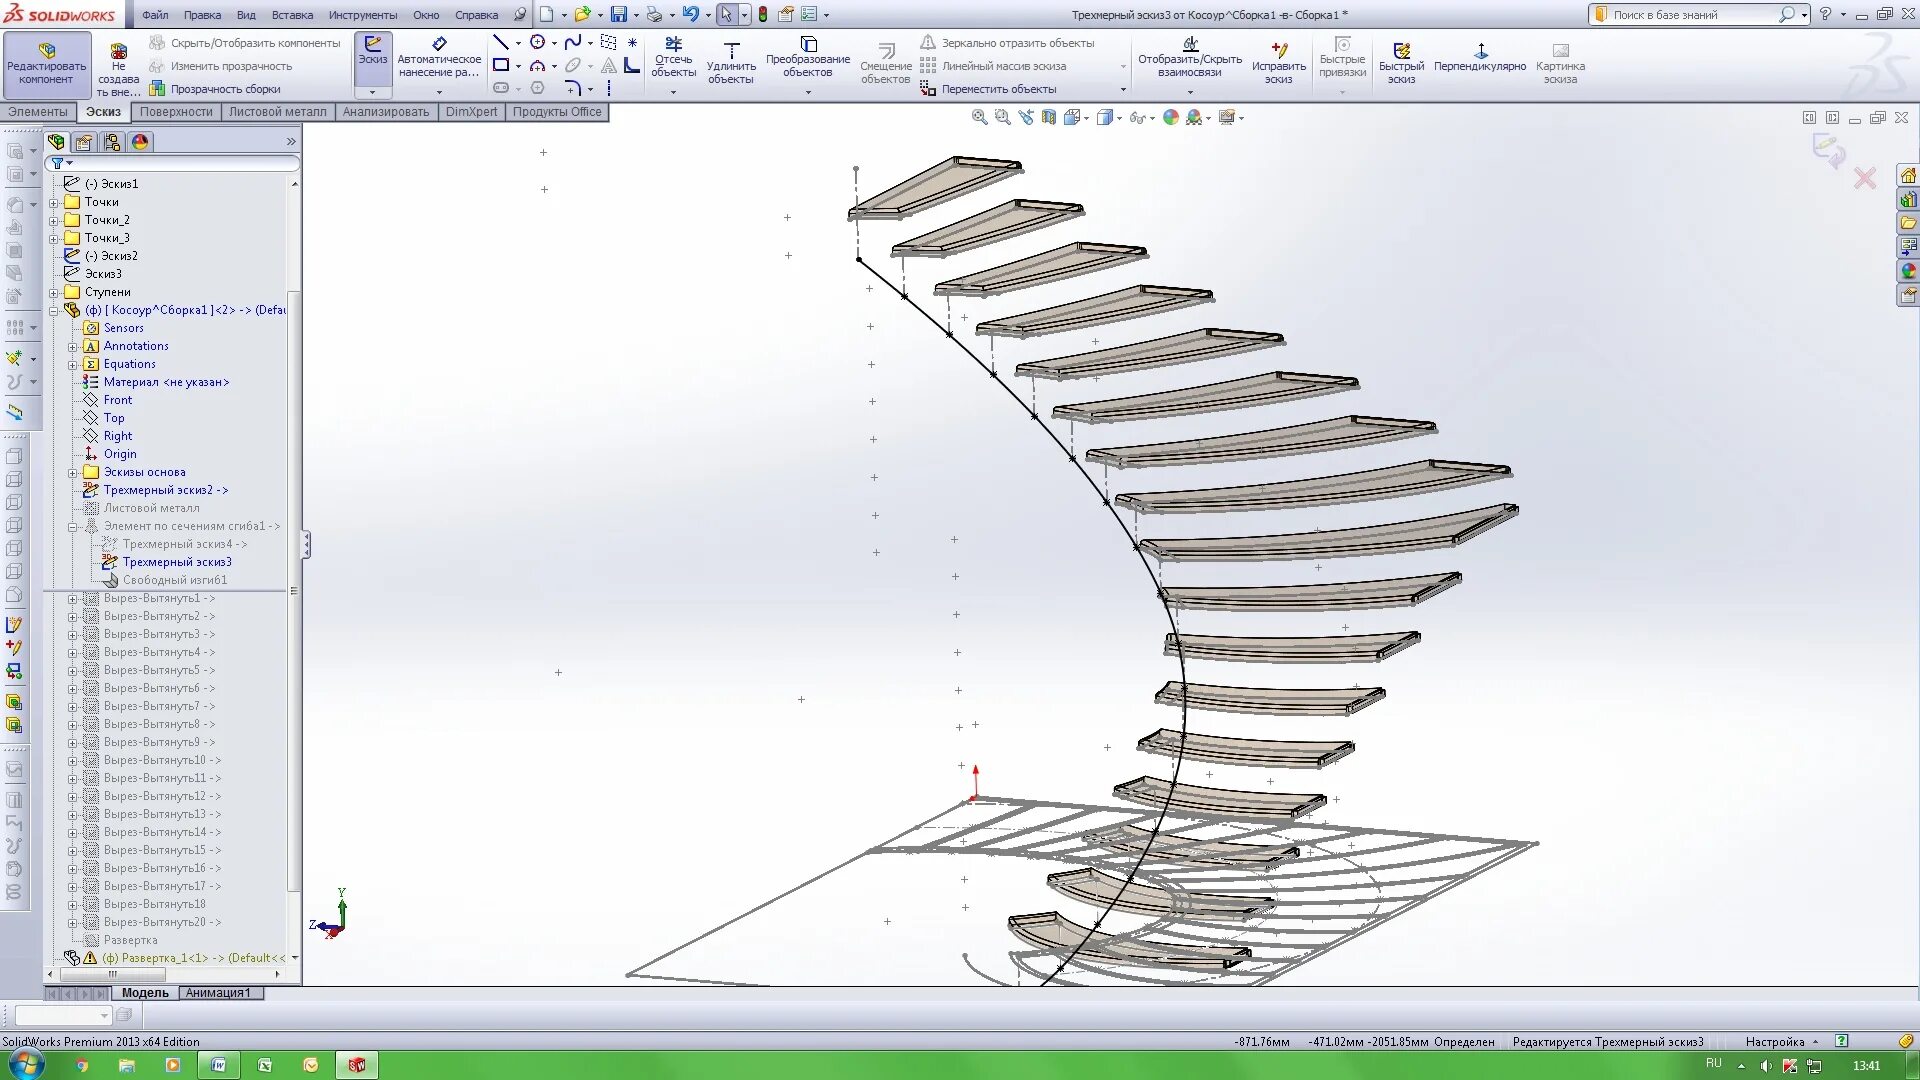Click Zoom to Fit magnifier icon
The image size is (1920, 1080).
979,118
